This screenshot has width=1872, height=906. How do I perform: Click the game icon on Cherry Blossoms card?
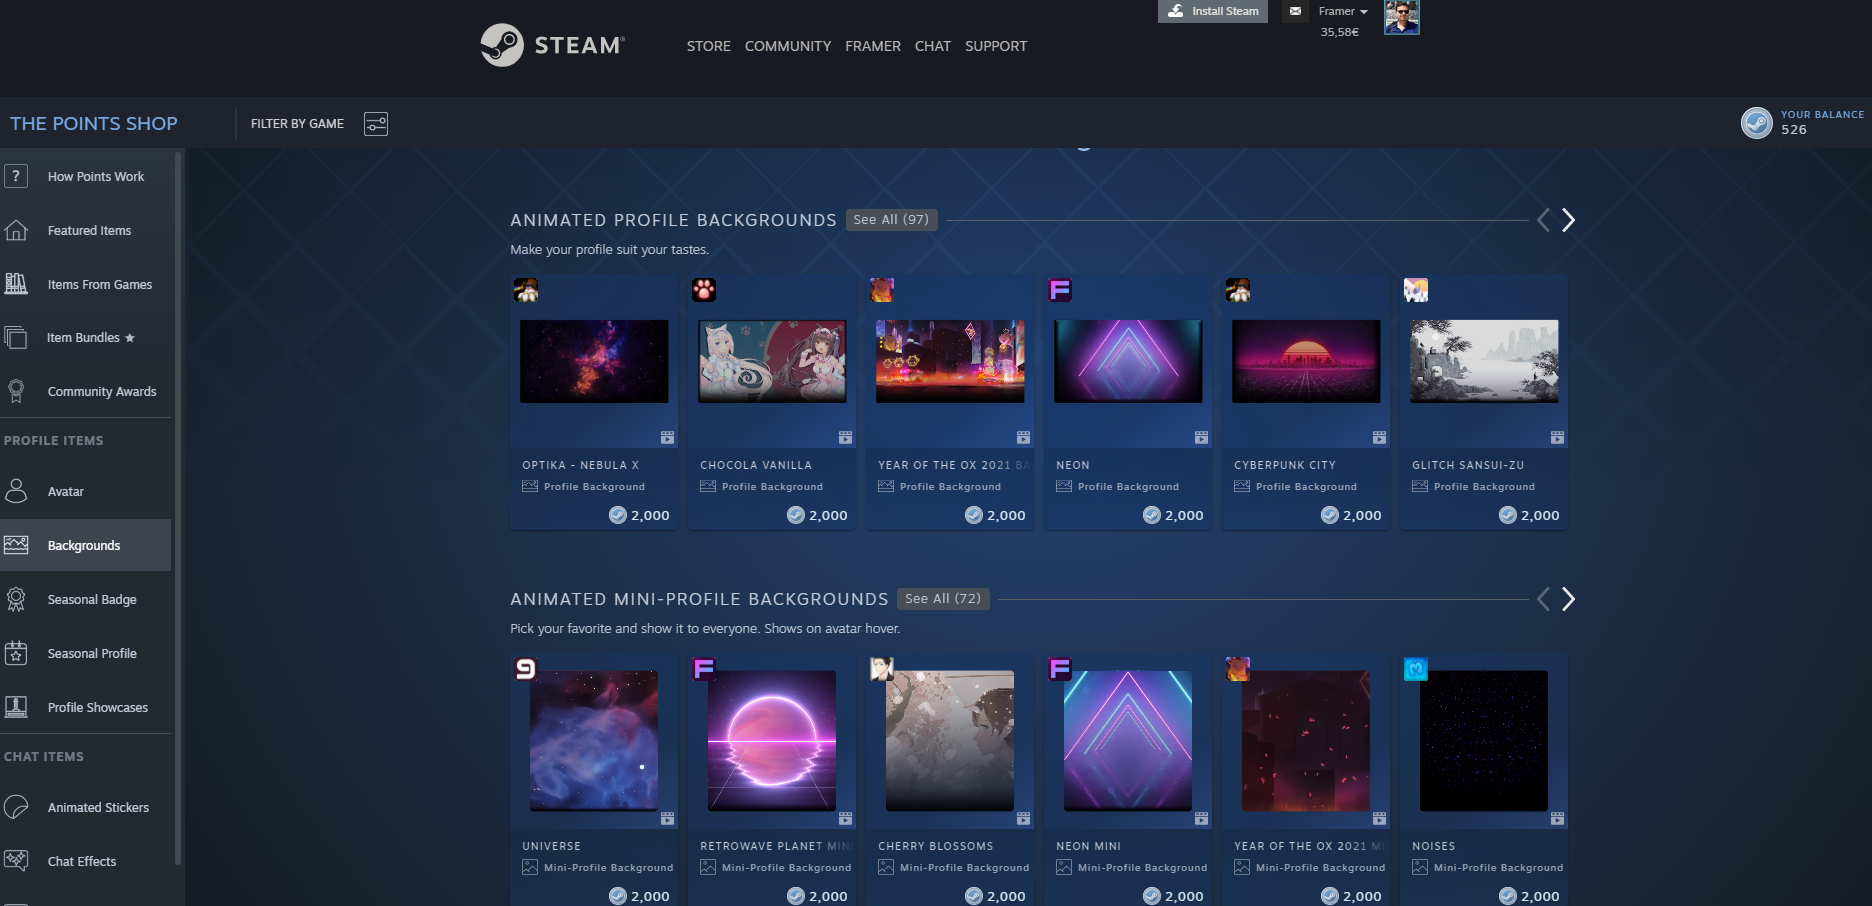[882, 669]
